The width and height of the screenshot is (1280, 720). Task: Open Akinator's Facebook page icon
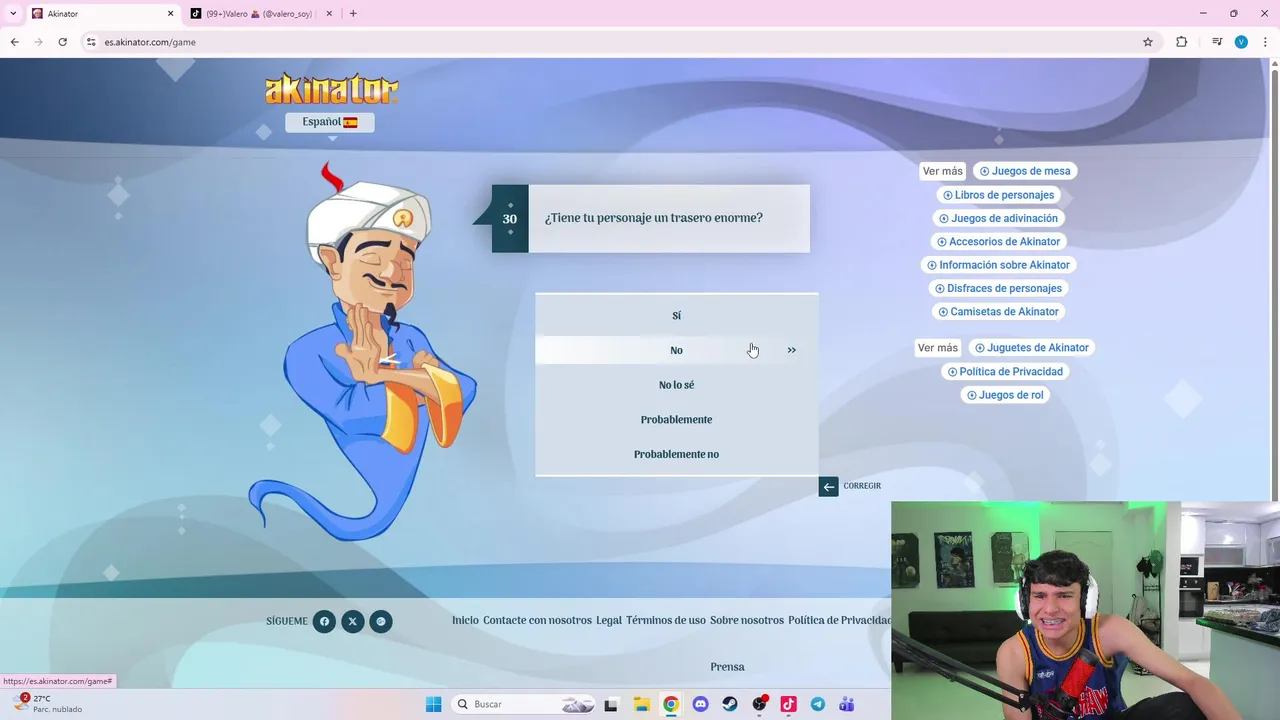[x=324, y=622]
